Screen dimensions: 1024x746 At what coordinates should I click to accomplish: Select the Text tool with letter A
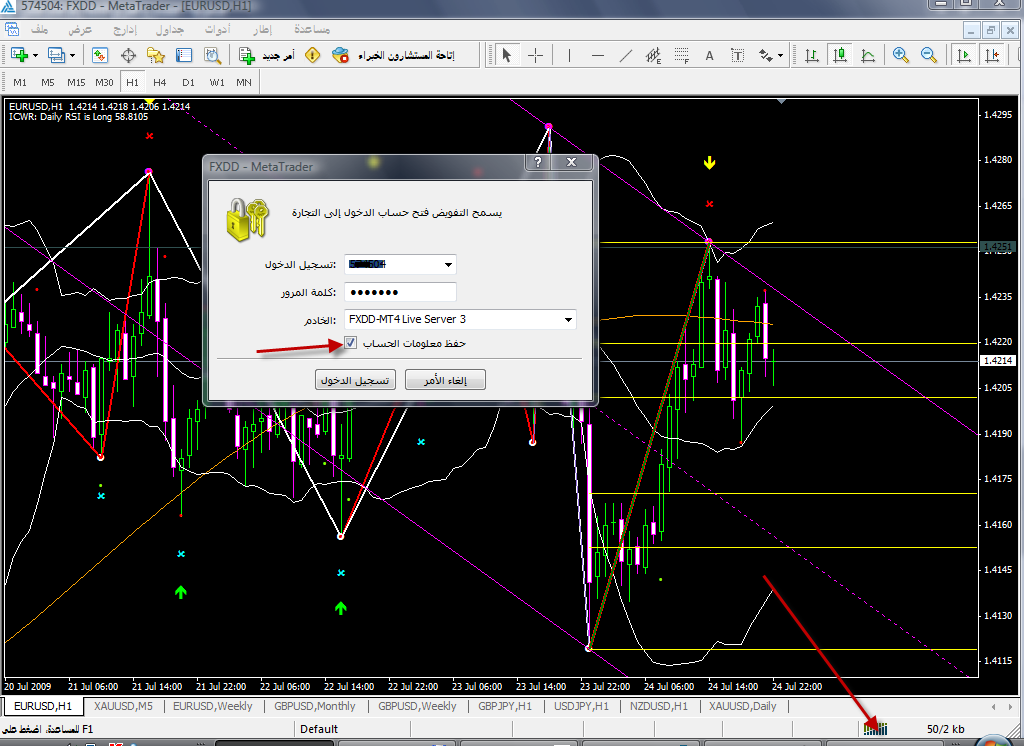(709, 56)
